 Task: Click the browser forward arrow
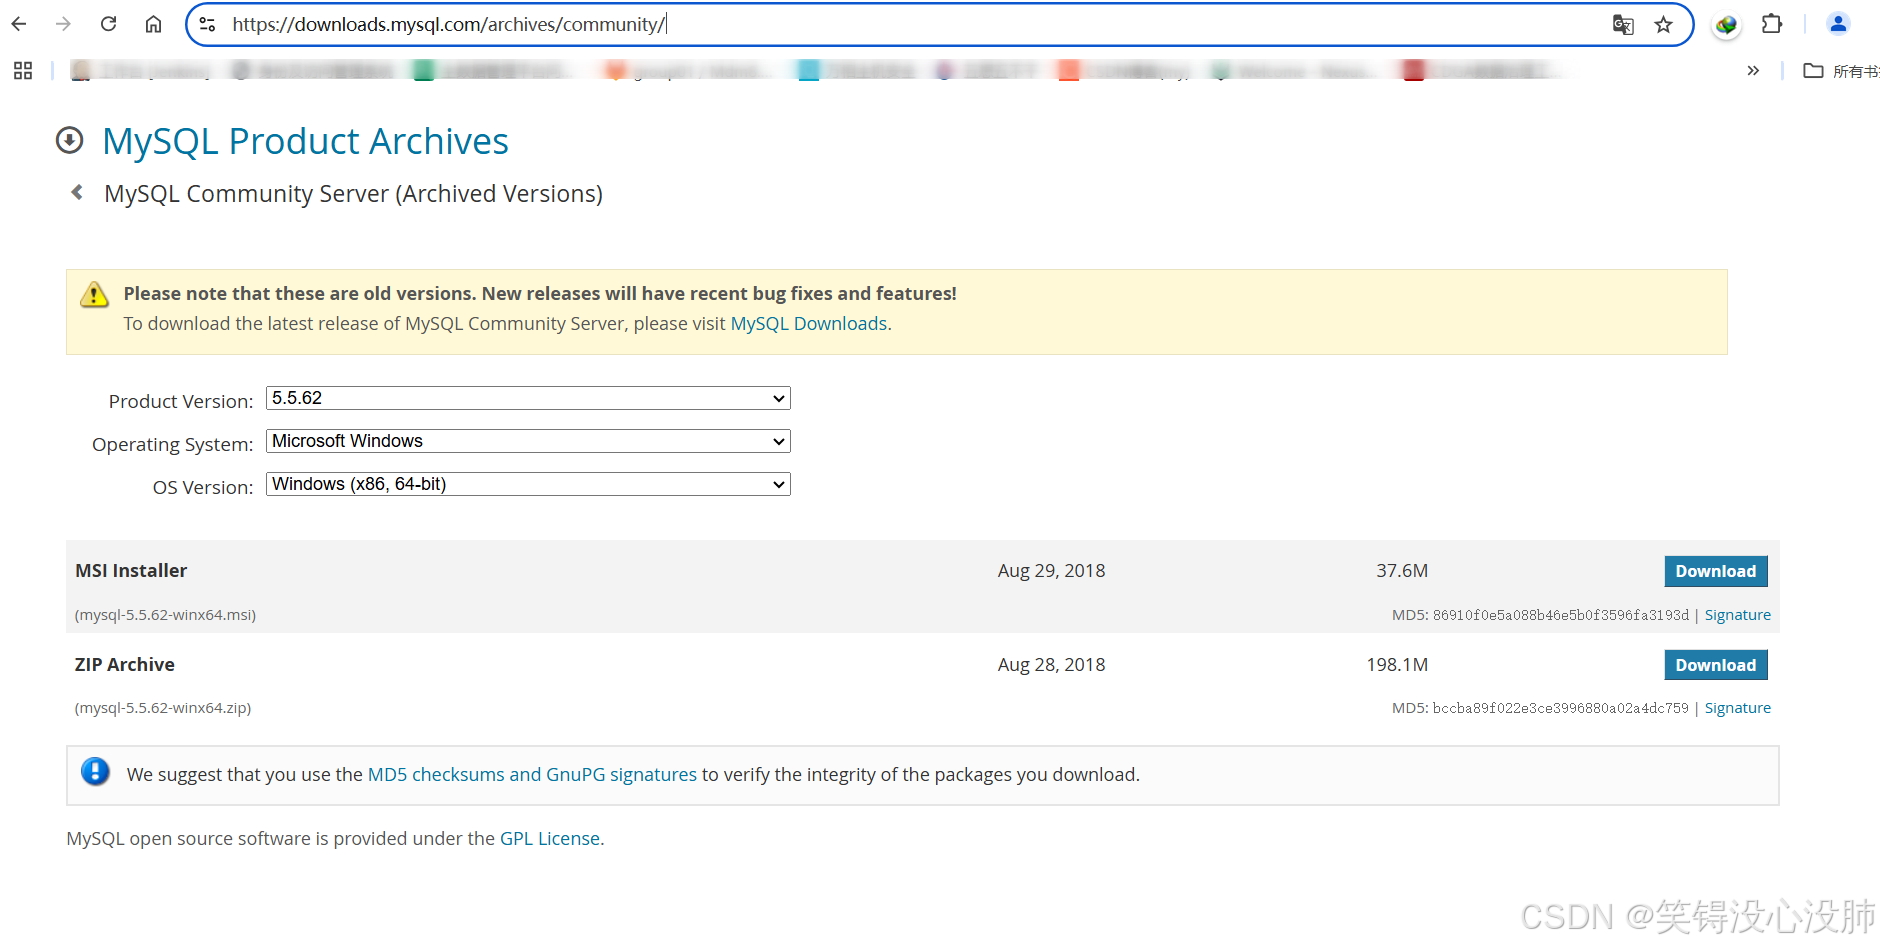point(63,24)
